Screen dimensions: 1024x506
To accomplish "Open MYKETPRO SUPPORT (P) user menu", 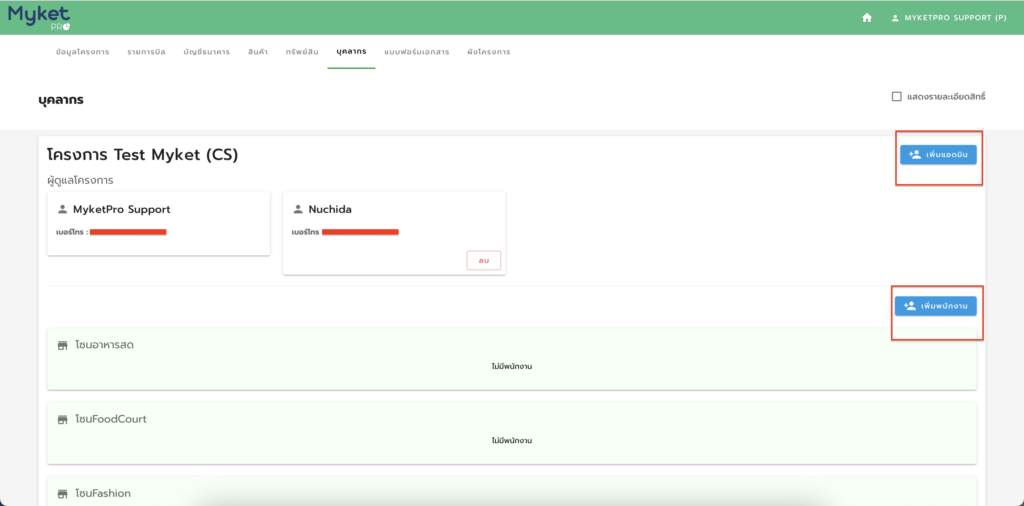I will pyautogui.click(x=948, y=18).
